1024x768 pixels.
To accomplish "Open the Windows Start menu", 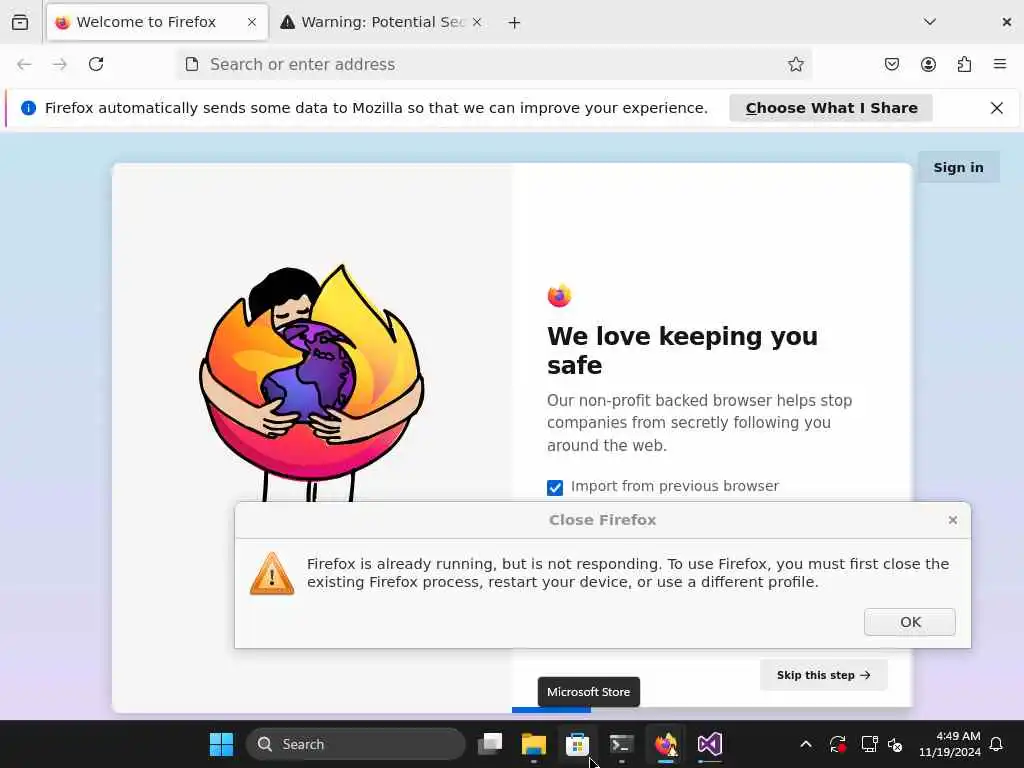I will click(x=221, y=744).
